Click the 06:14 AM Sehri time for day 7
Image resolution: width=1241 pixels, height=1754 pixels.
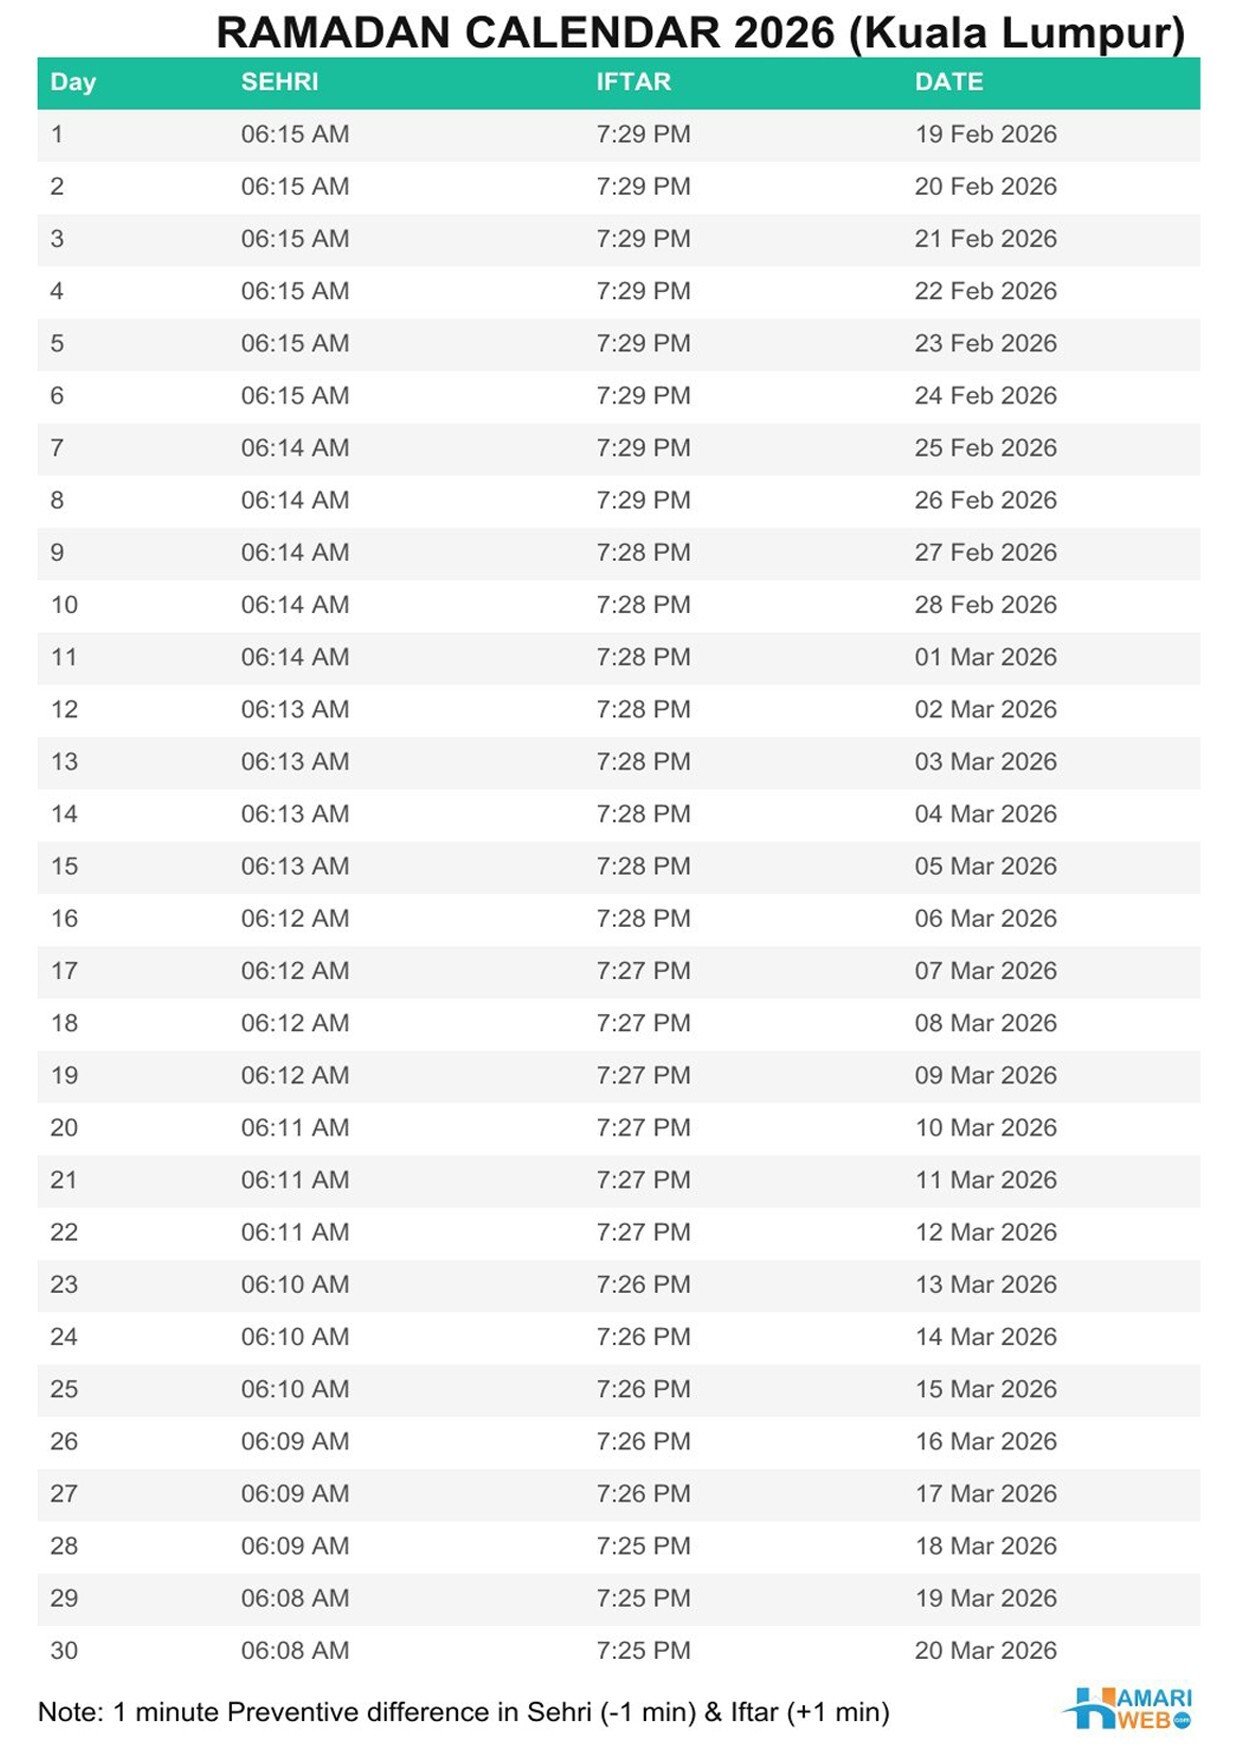pos(295,448)
